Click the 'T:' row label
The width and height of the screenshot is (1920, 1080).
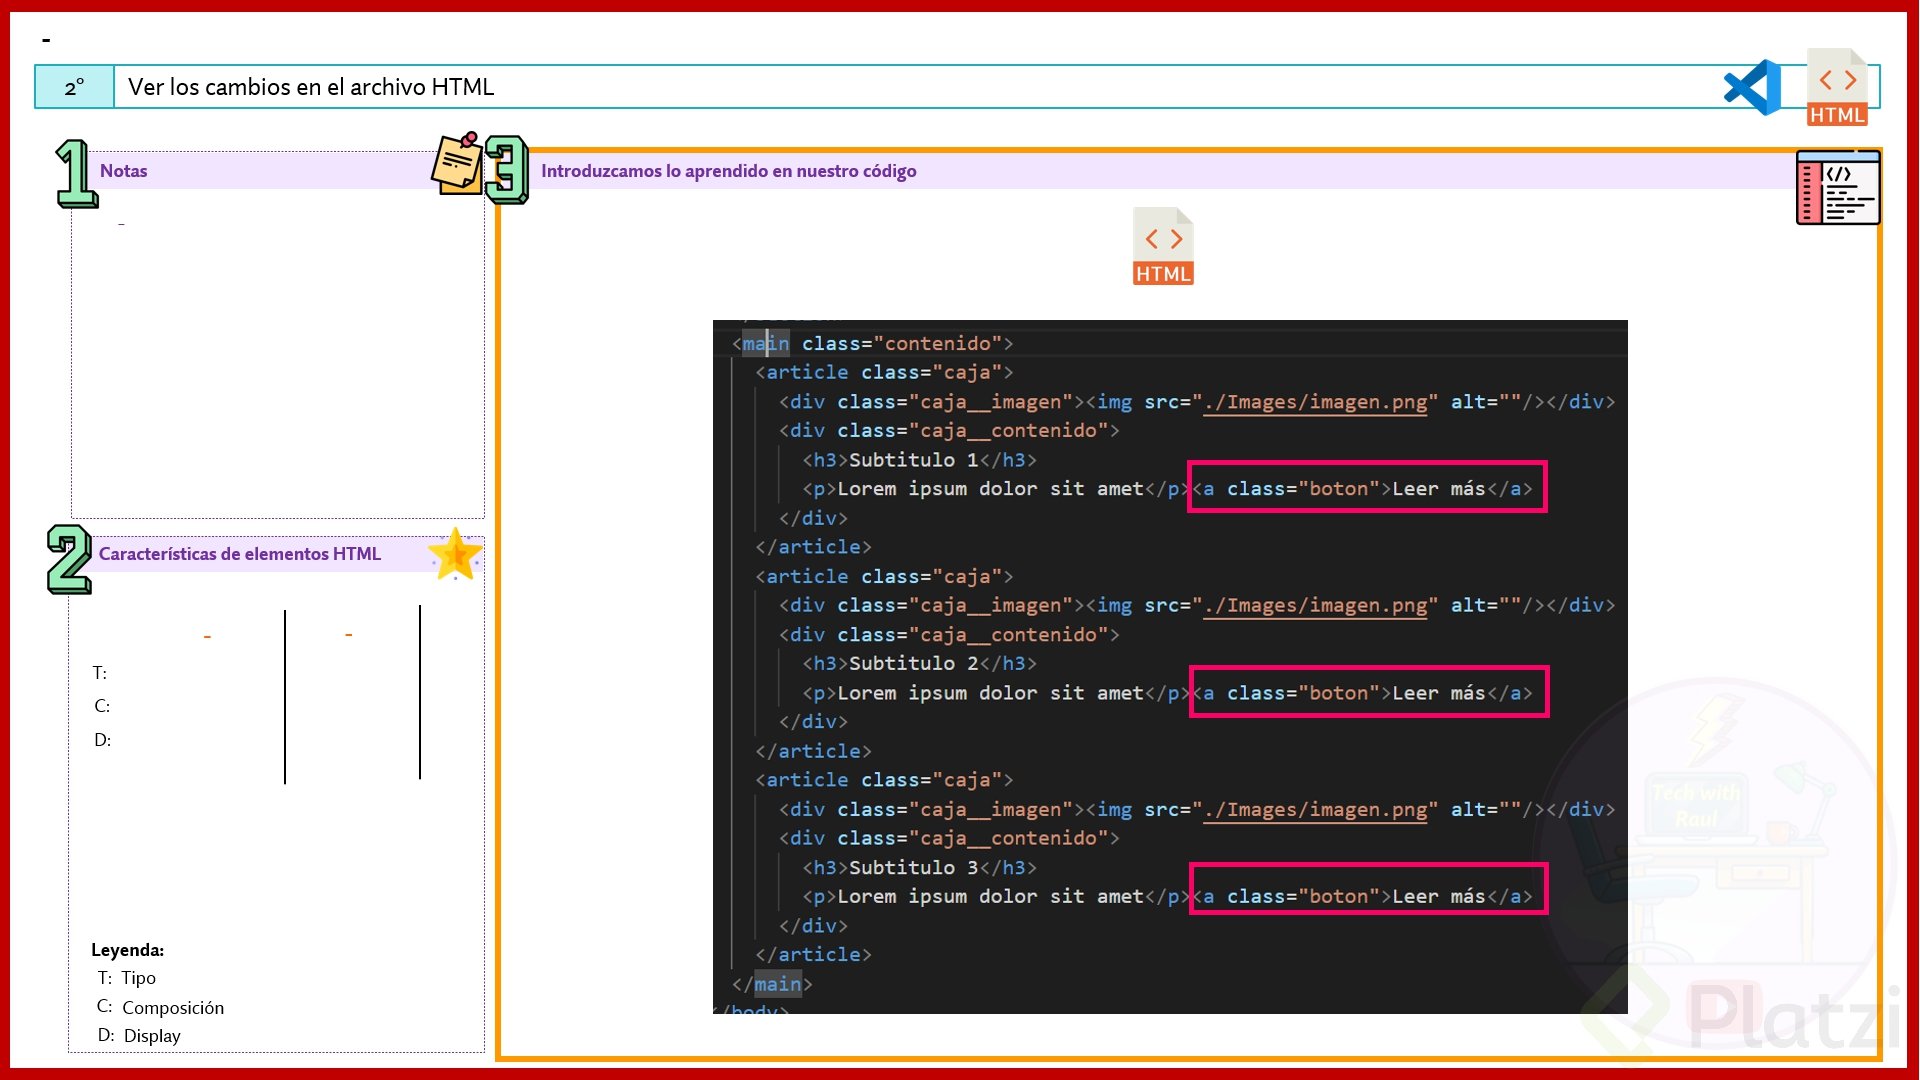click(x=100, y=673)
